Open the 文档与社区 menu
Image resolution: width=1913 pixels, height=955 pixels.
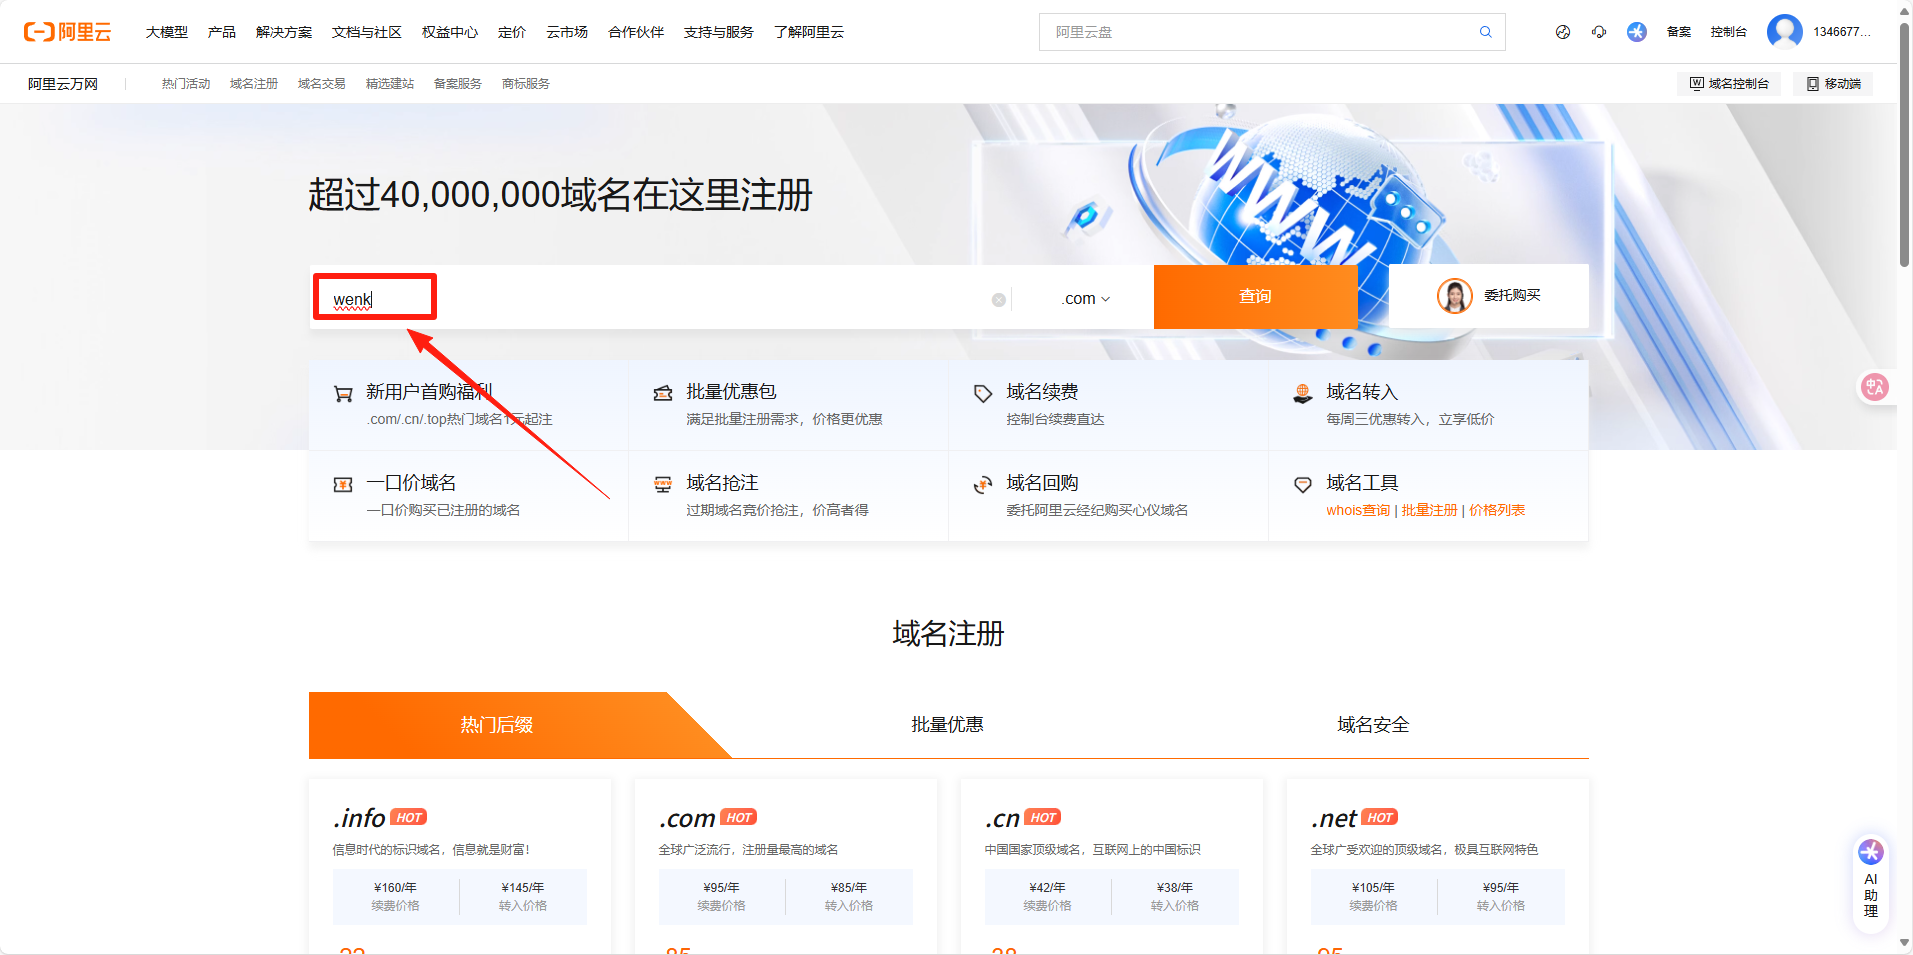[367, 32]
